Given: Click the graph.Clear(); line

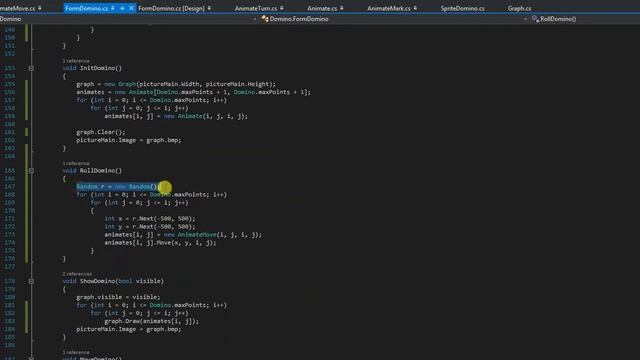Looking at the screenshot, I should point(101,132).
